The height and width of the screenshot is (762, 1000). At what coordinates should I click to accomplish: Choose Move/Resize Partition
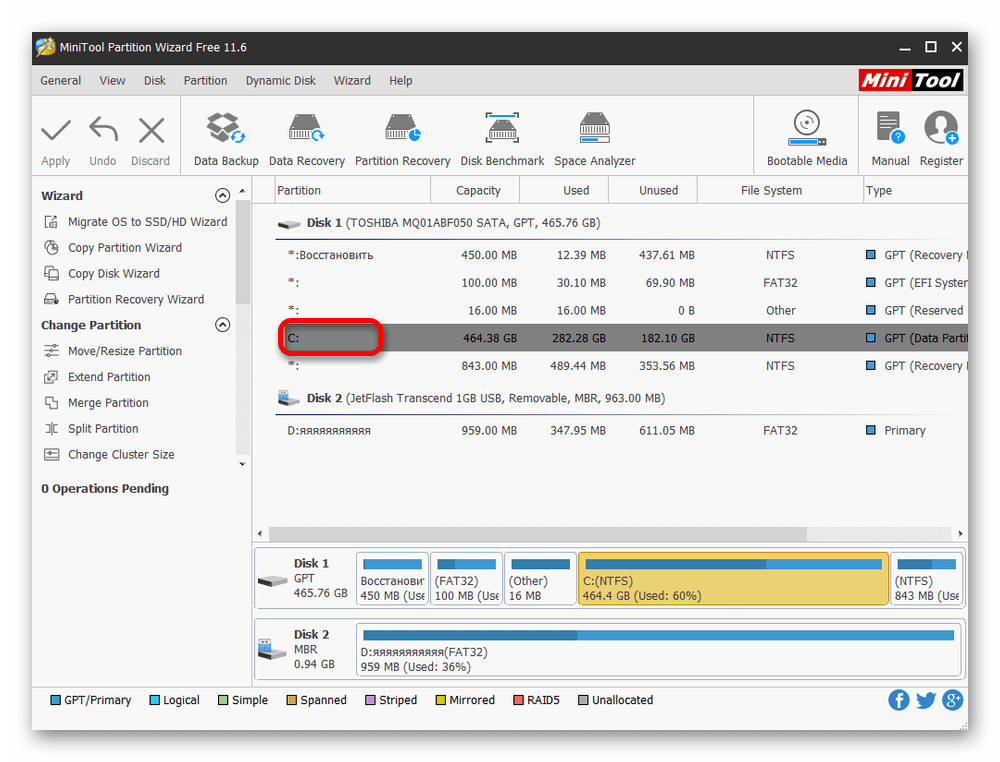pyautogui.click(x=125, y=351)
